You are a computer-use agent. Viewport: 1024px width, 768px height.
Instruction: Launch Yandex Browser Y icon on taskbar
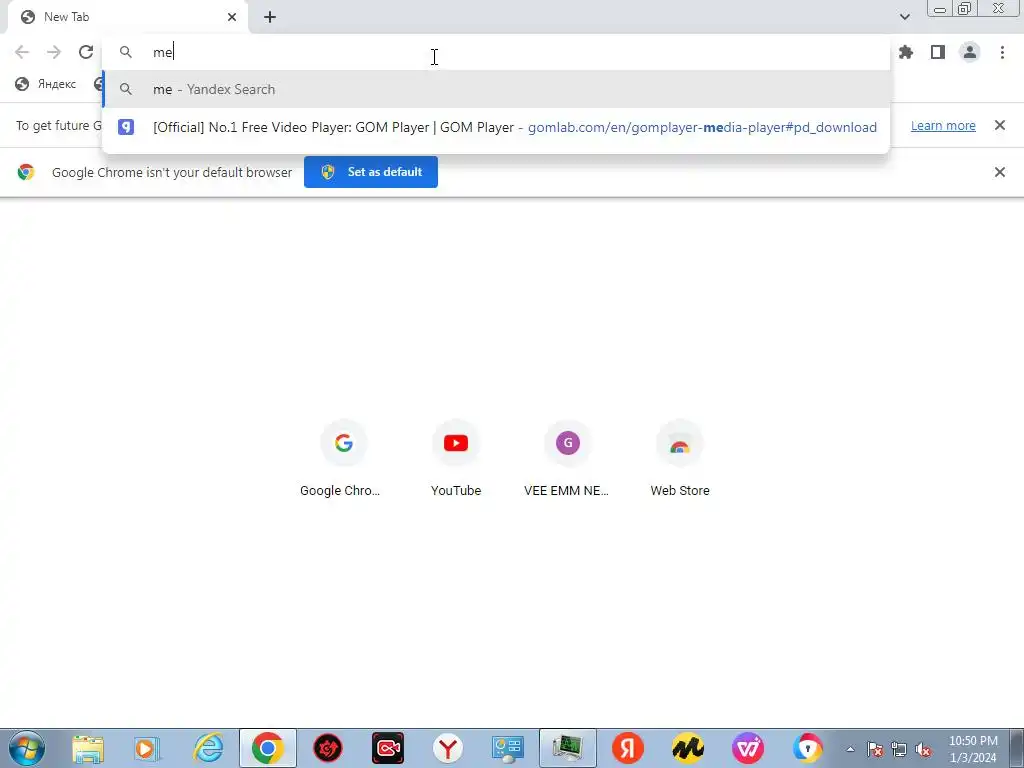coord(448,748)
